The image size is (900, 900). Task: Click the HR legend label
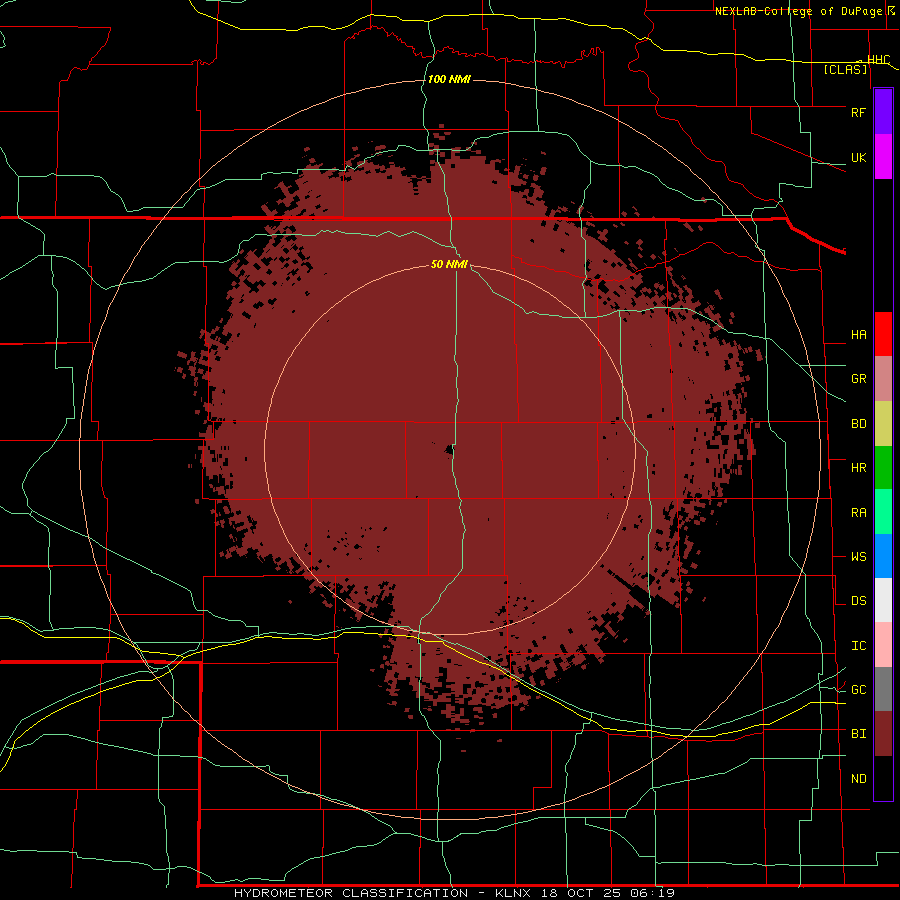[x=858, y=468]
